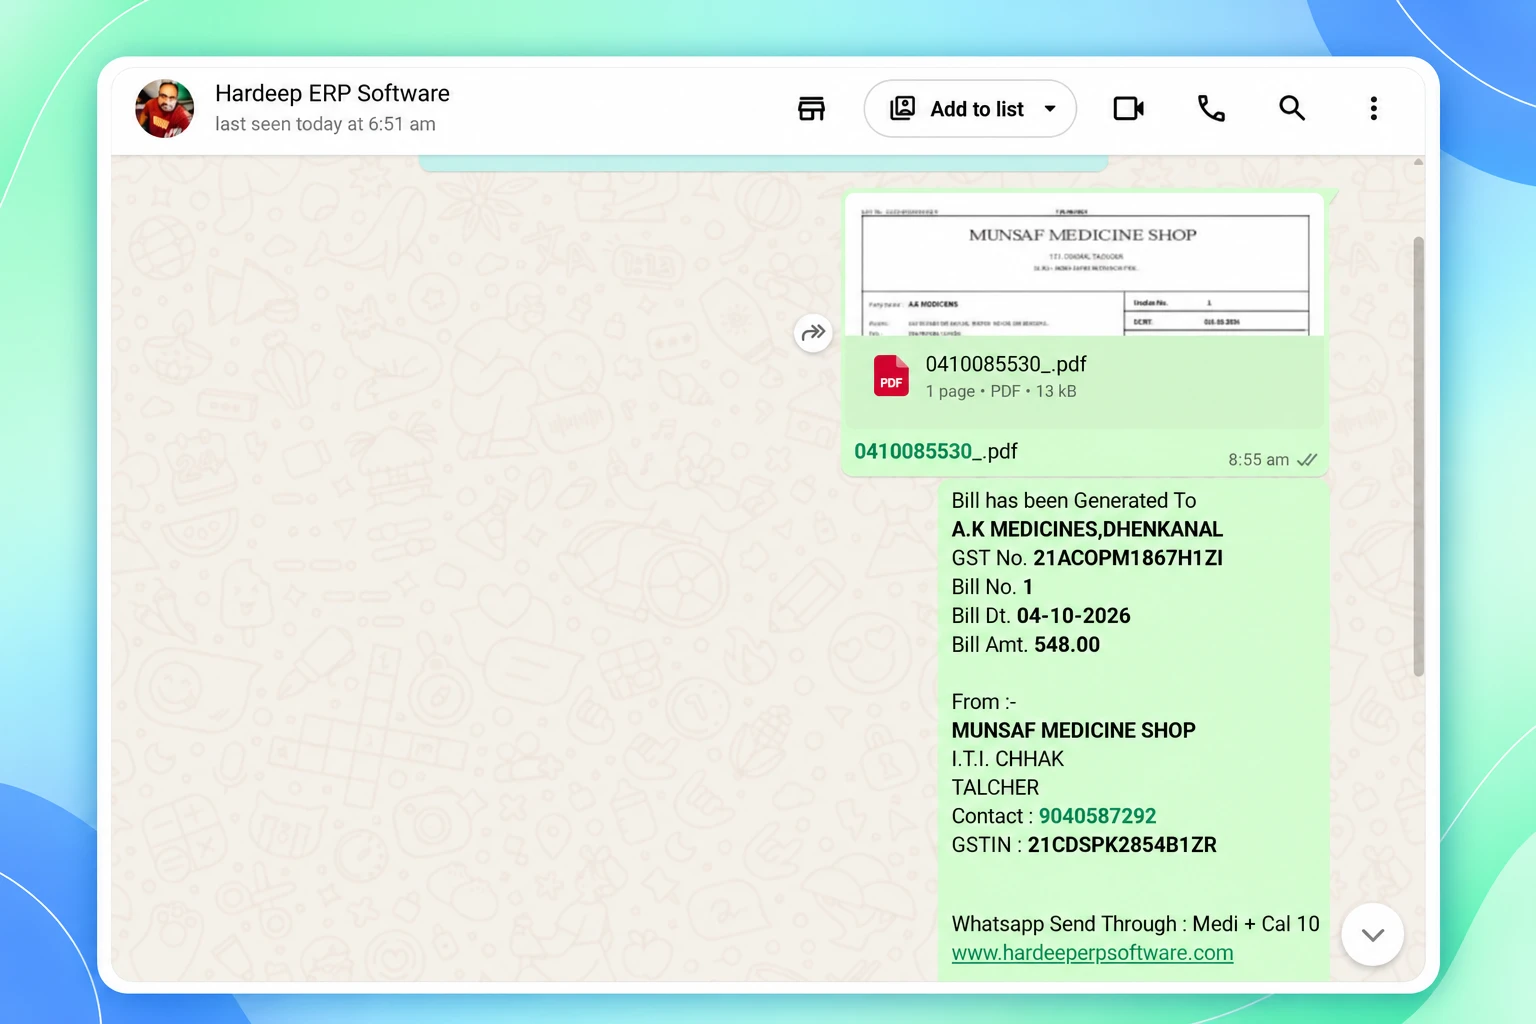Open Hardeep ERP Software profile picture

pos(165,108)
